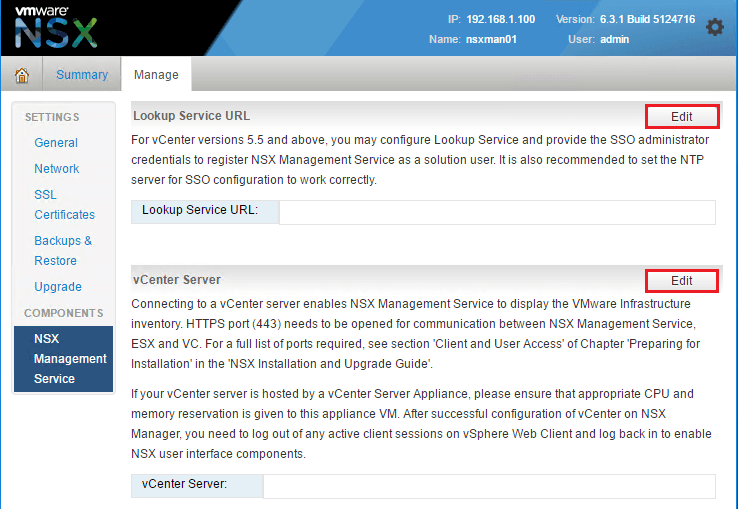Click the vCenter Server section heading
The image size is (738, 509).
point(177,280)
